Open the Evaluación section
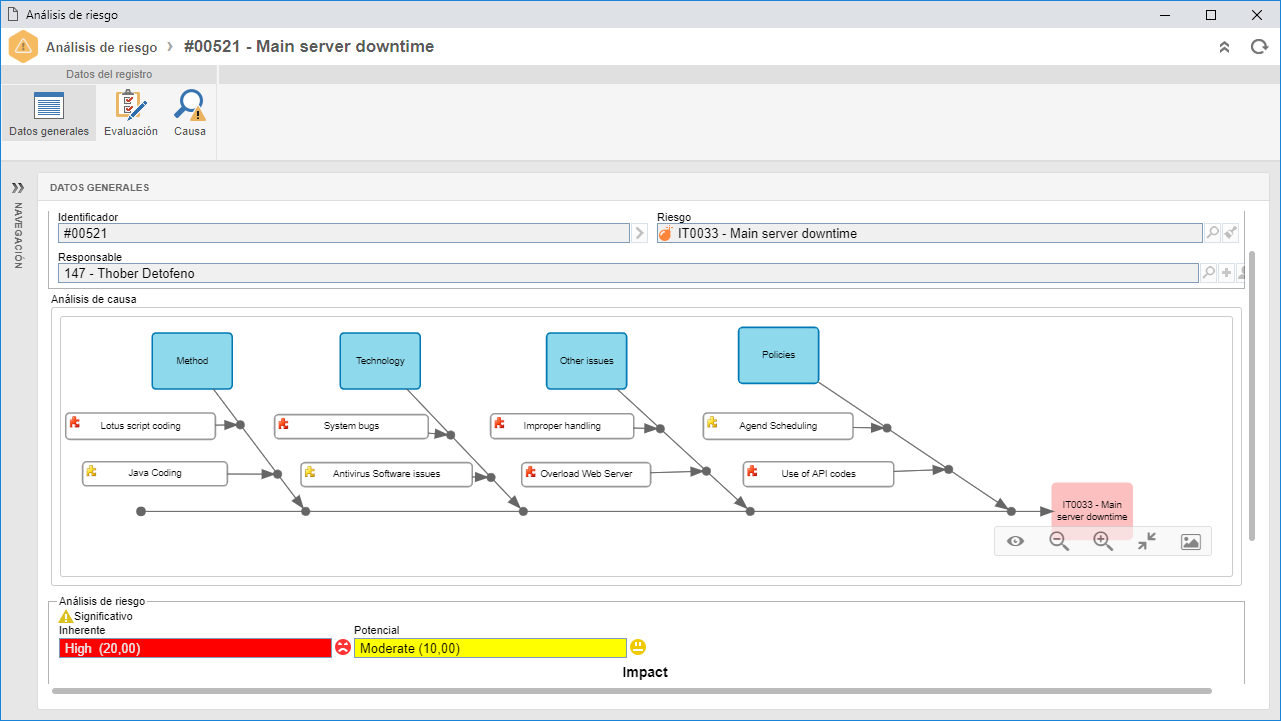The height and width of the screenshot is (721, 1281). (131, 113)
